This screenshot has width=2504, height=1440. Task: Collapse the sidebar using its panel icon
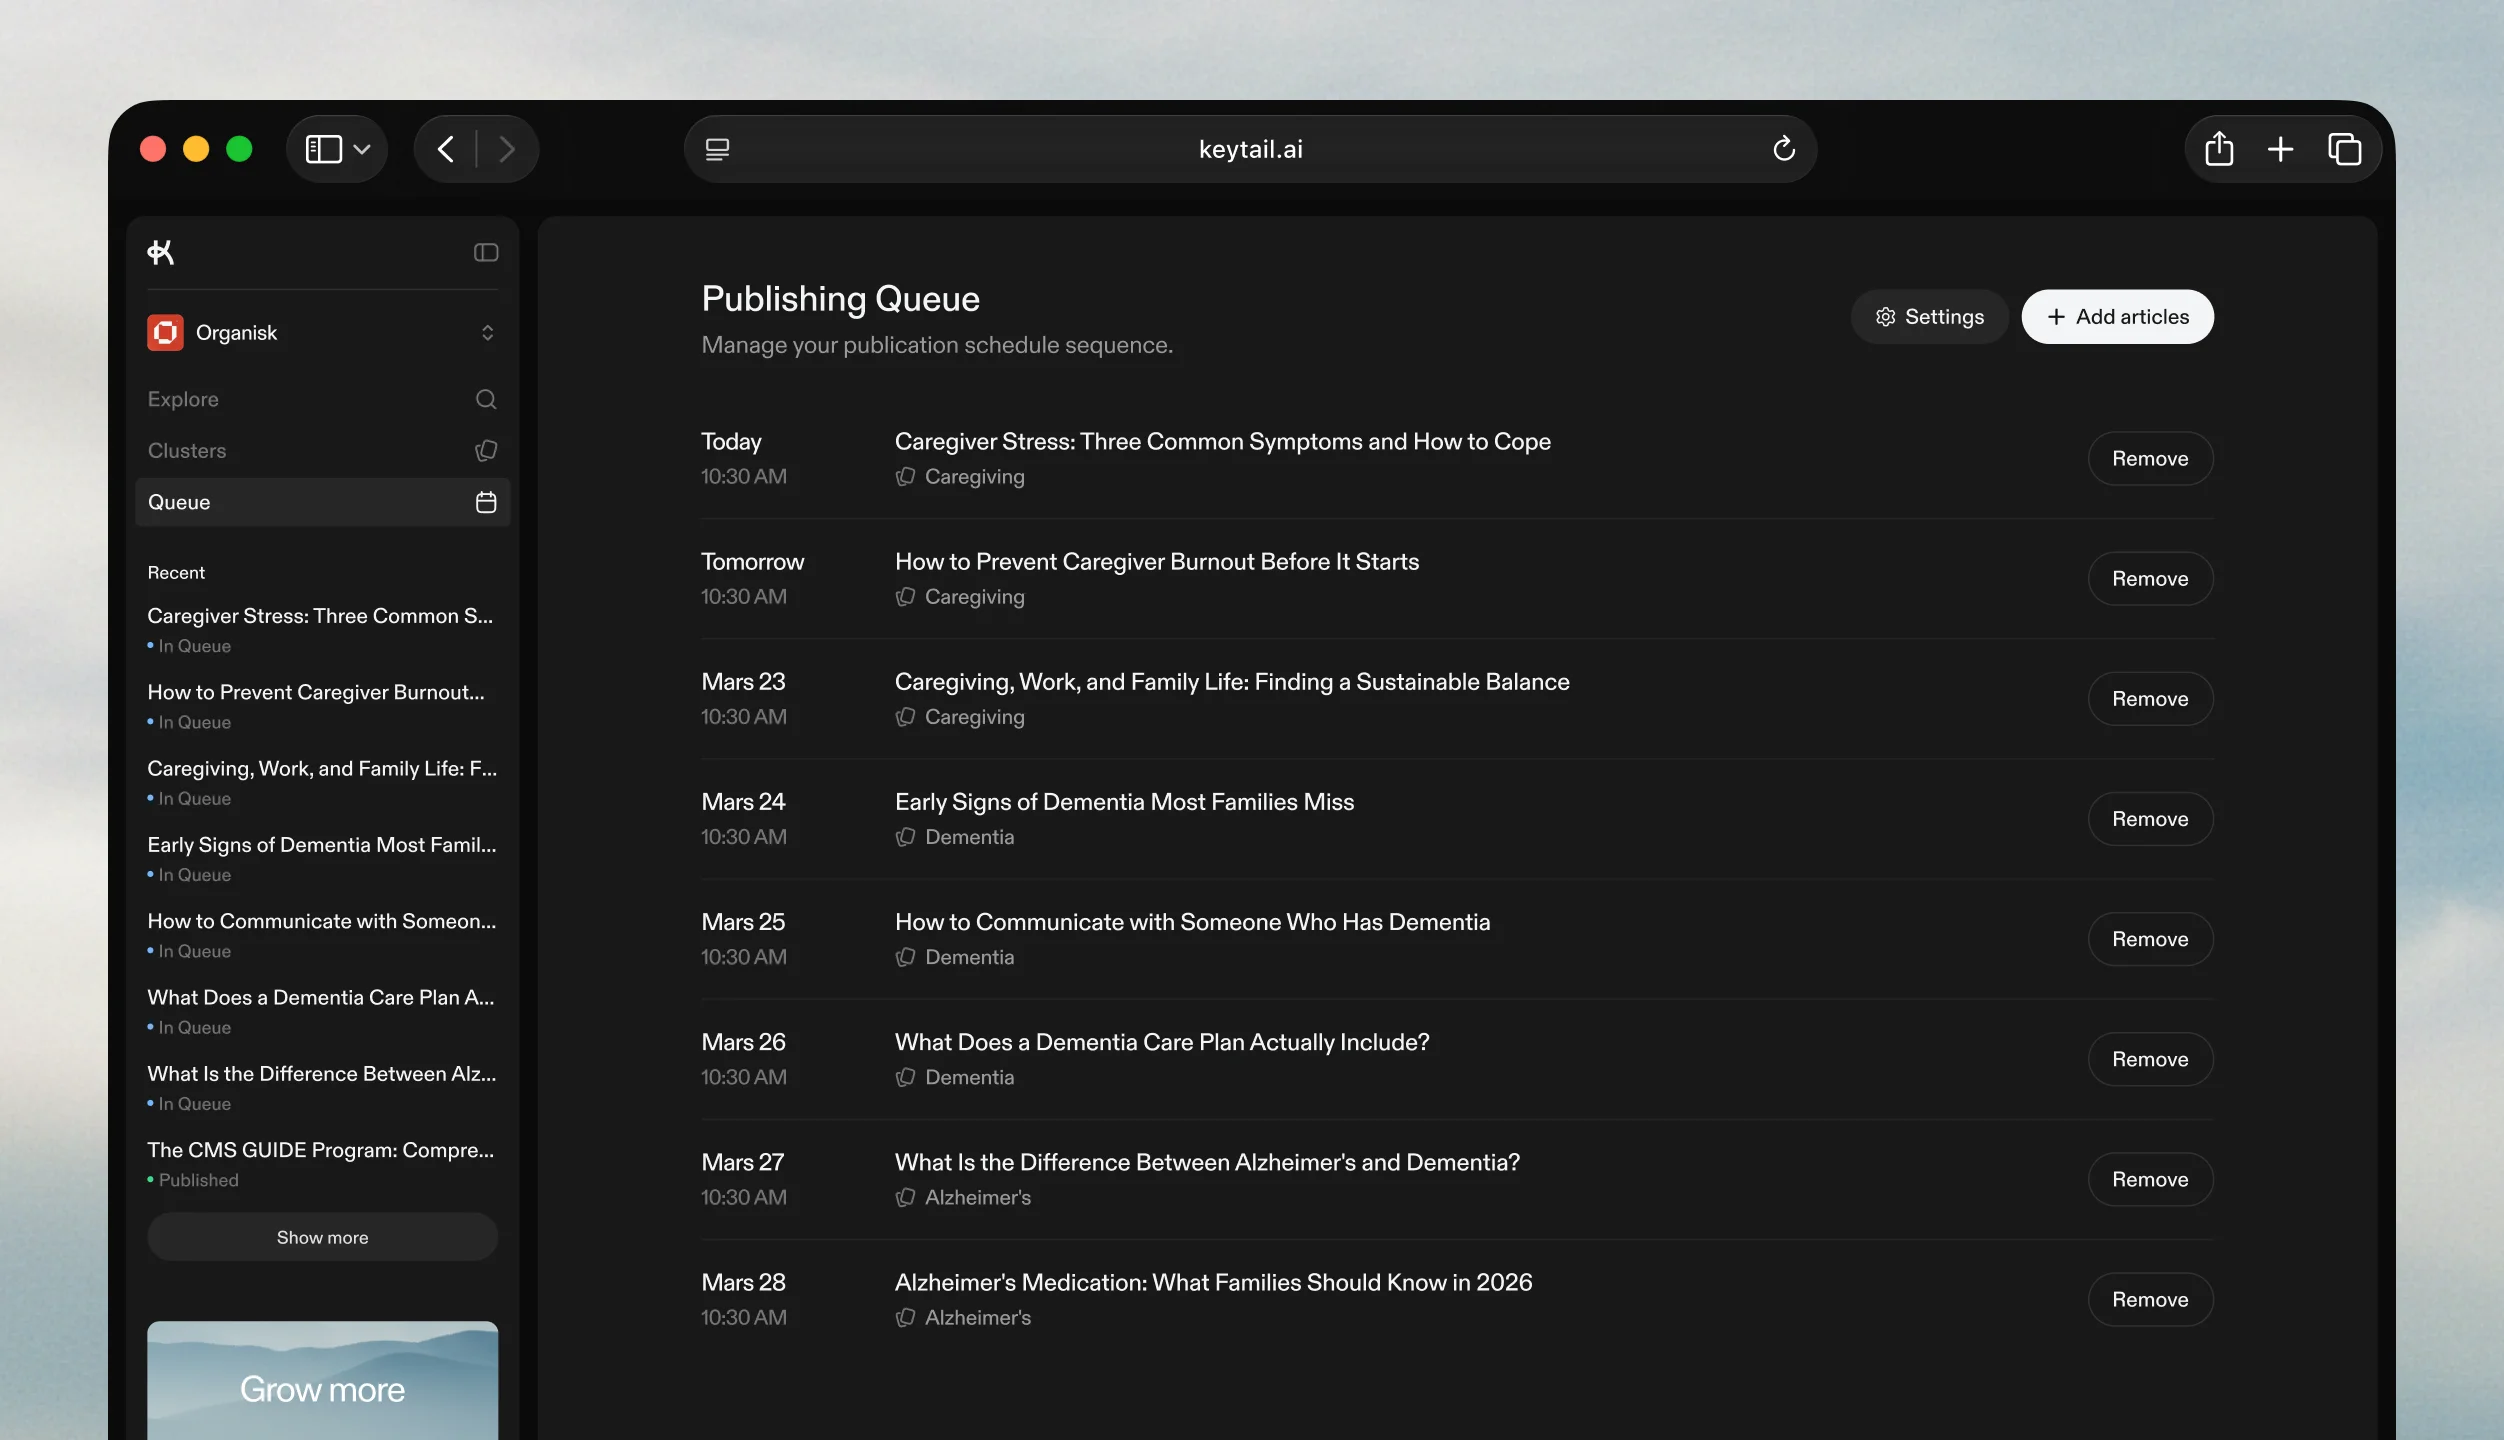(x=485, y=252)
